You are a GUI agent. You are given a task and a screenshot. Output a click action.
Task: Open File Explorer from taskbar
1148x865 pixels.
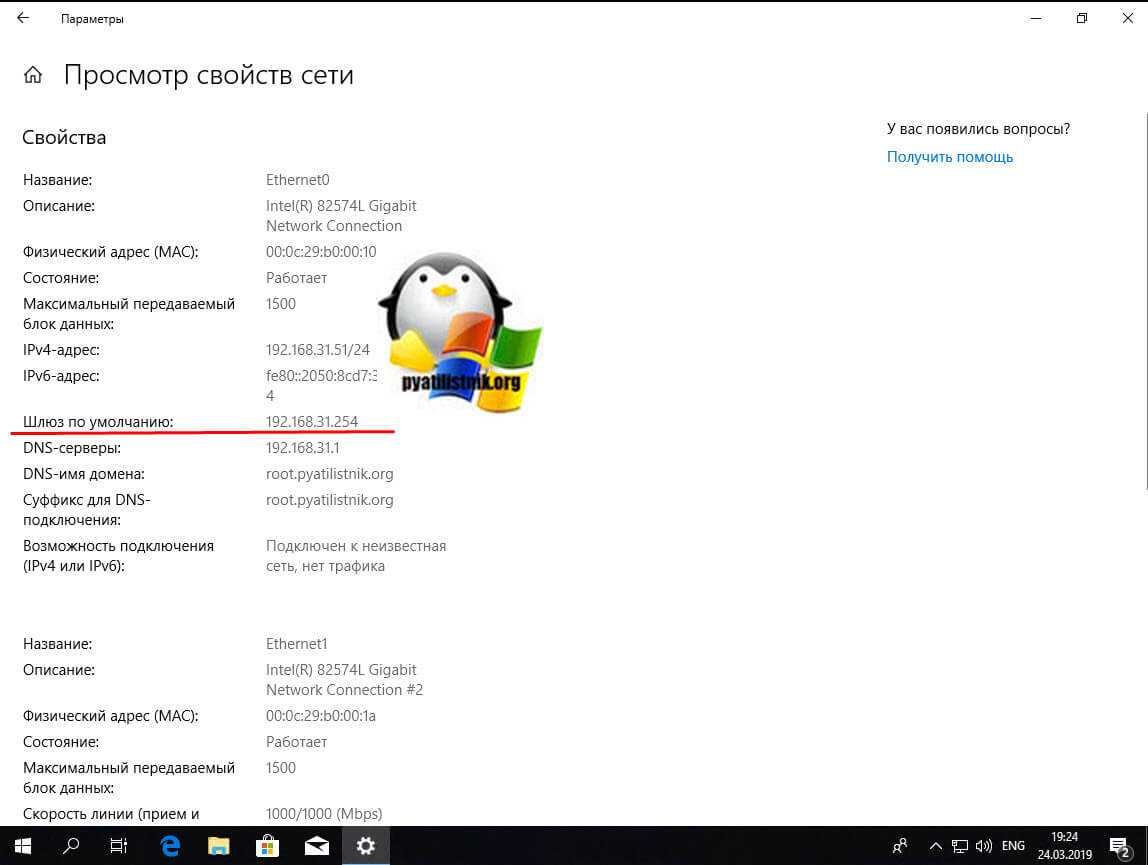(x=218, y=846)
